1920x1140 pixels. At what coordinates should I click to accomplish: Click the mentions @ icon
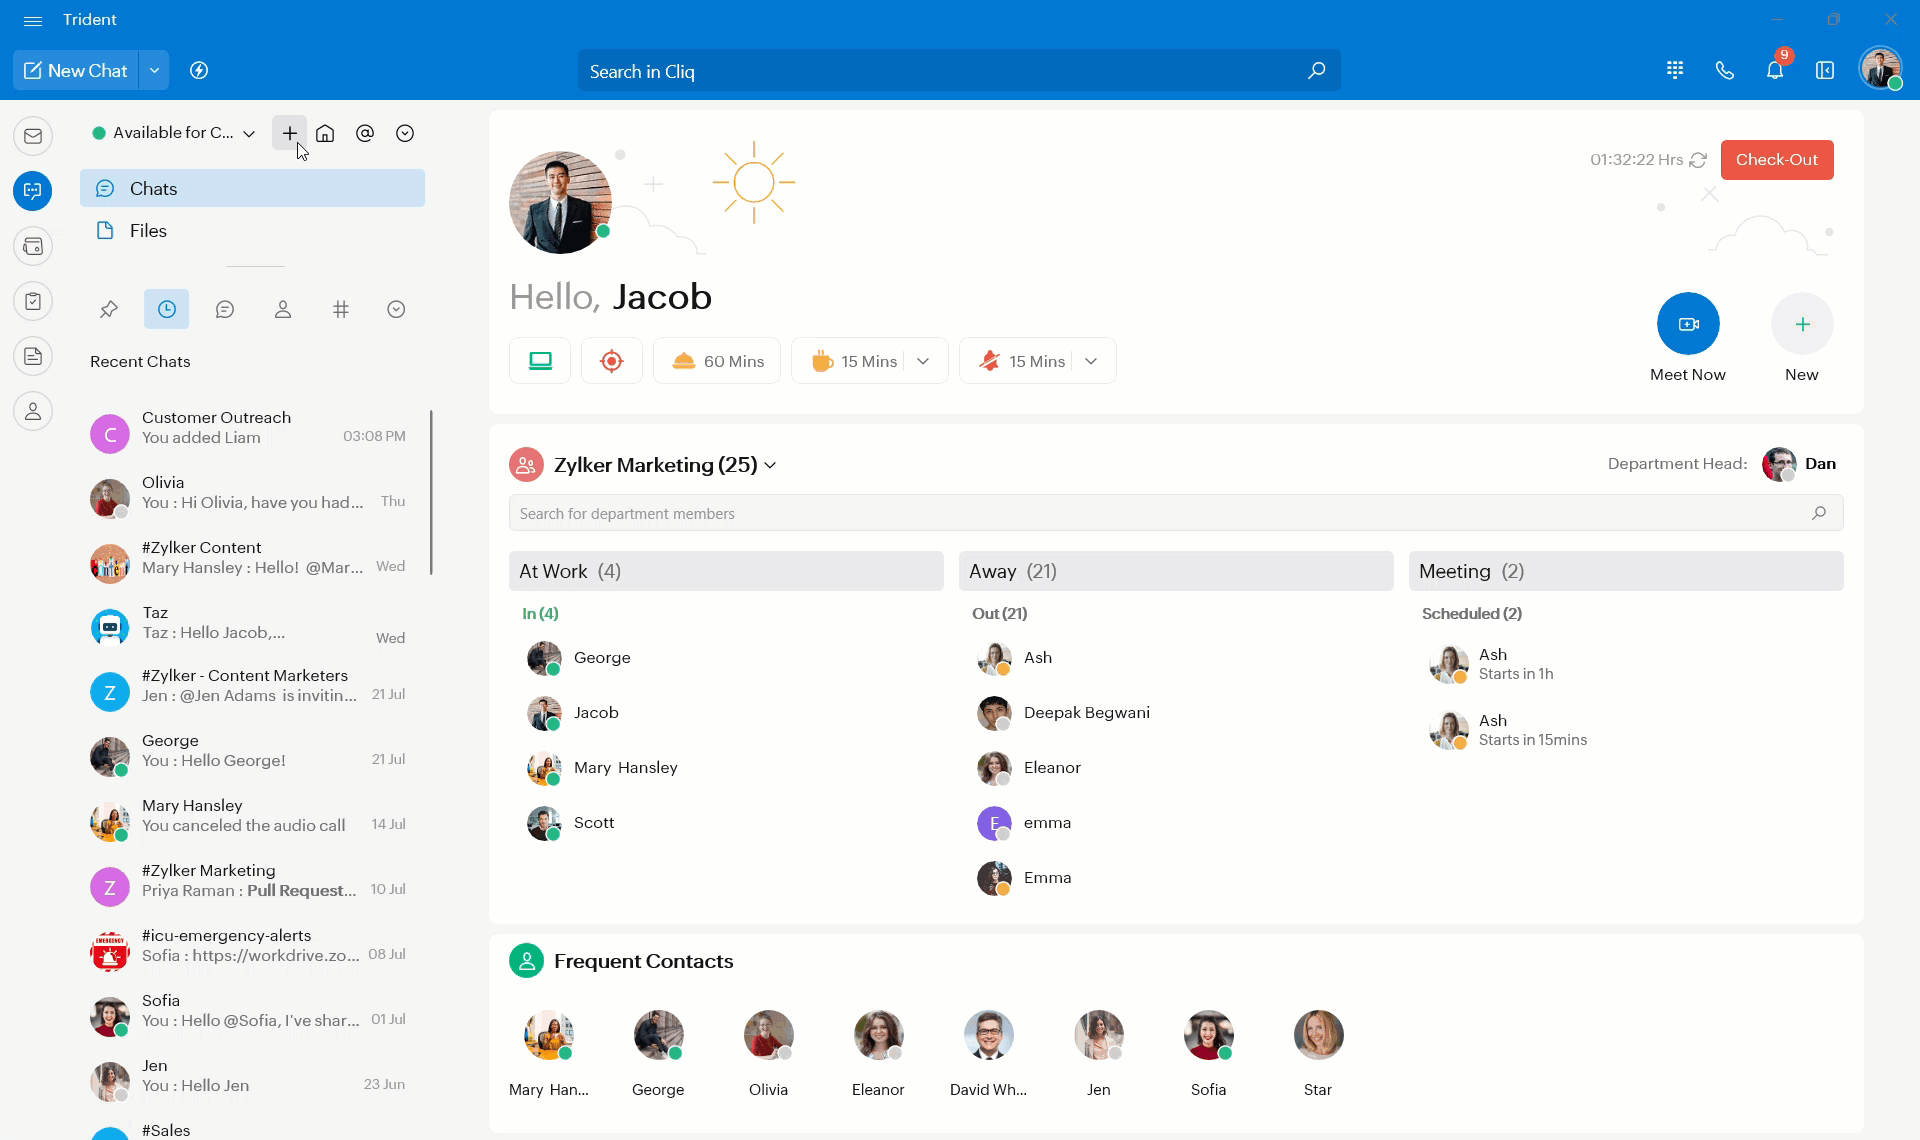pyautogui.click(x=365, y=133)
